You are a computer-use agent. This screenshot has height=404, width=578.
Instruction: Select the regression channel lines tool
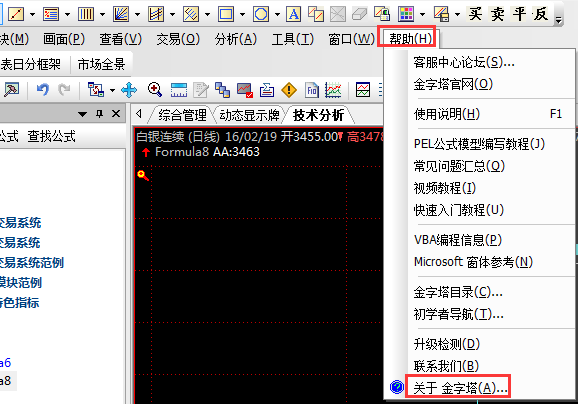tap(156, 14)
